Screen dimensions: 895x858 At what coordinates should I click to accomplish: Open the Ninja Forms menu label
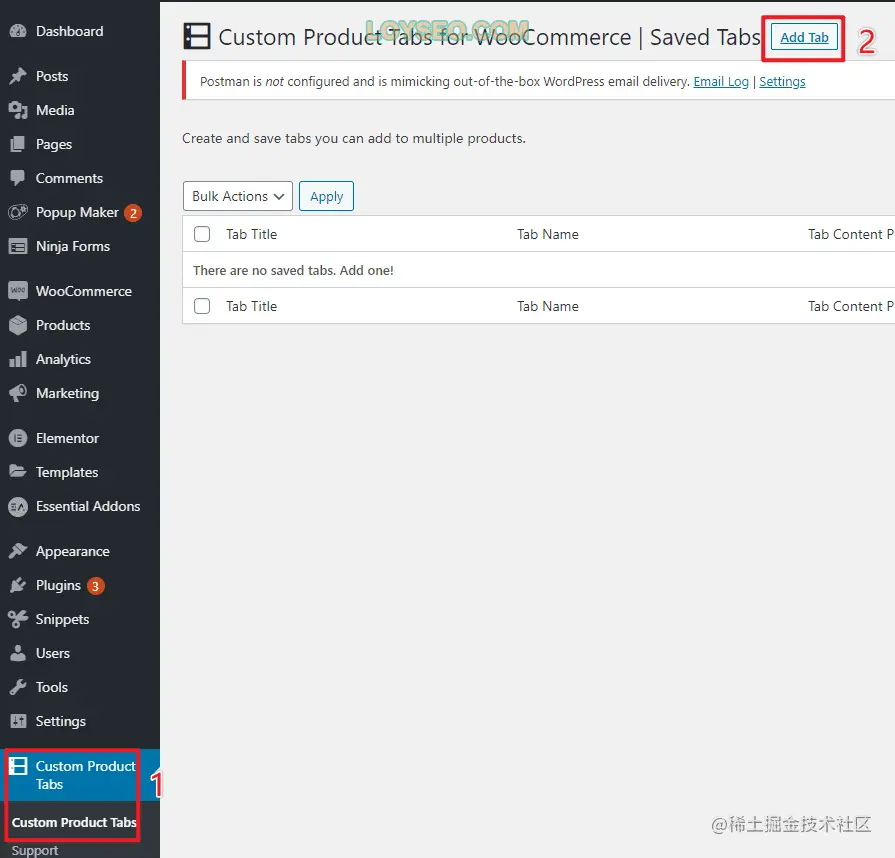[x=72, y=247]
